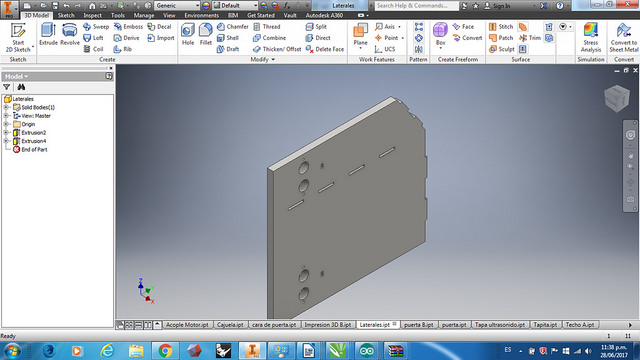The height and width of the screenshot is (360, 640).
Task: Open the Acople Motor.ipt document tab
Action: pyautogui.click(x=187, y=325)
